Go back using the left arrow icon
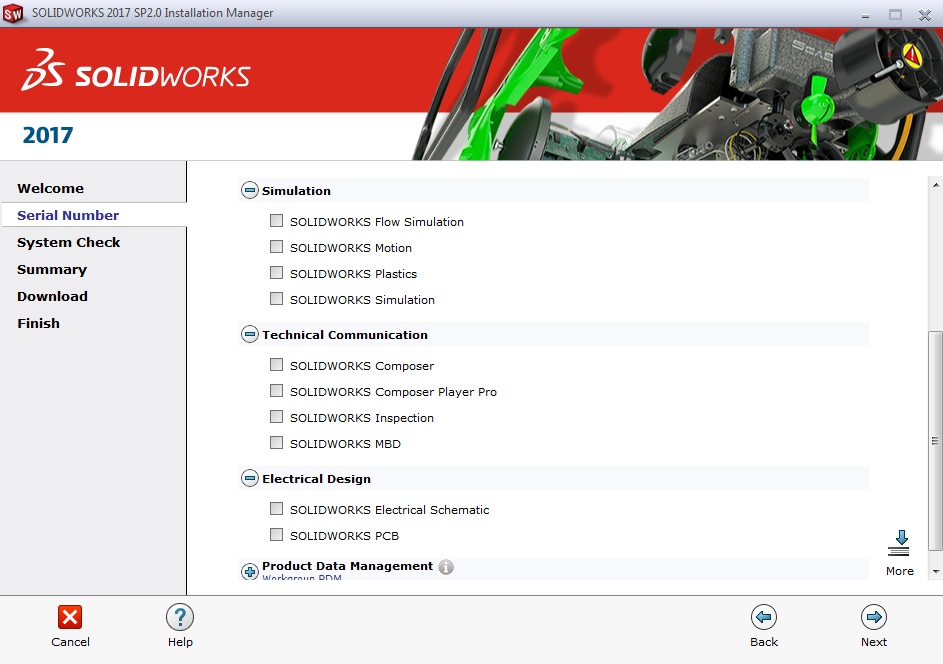 pos(764,617)
